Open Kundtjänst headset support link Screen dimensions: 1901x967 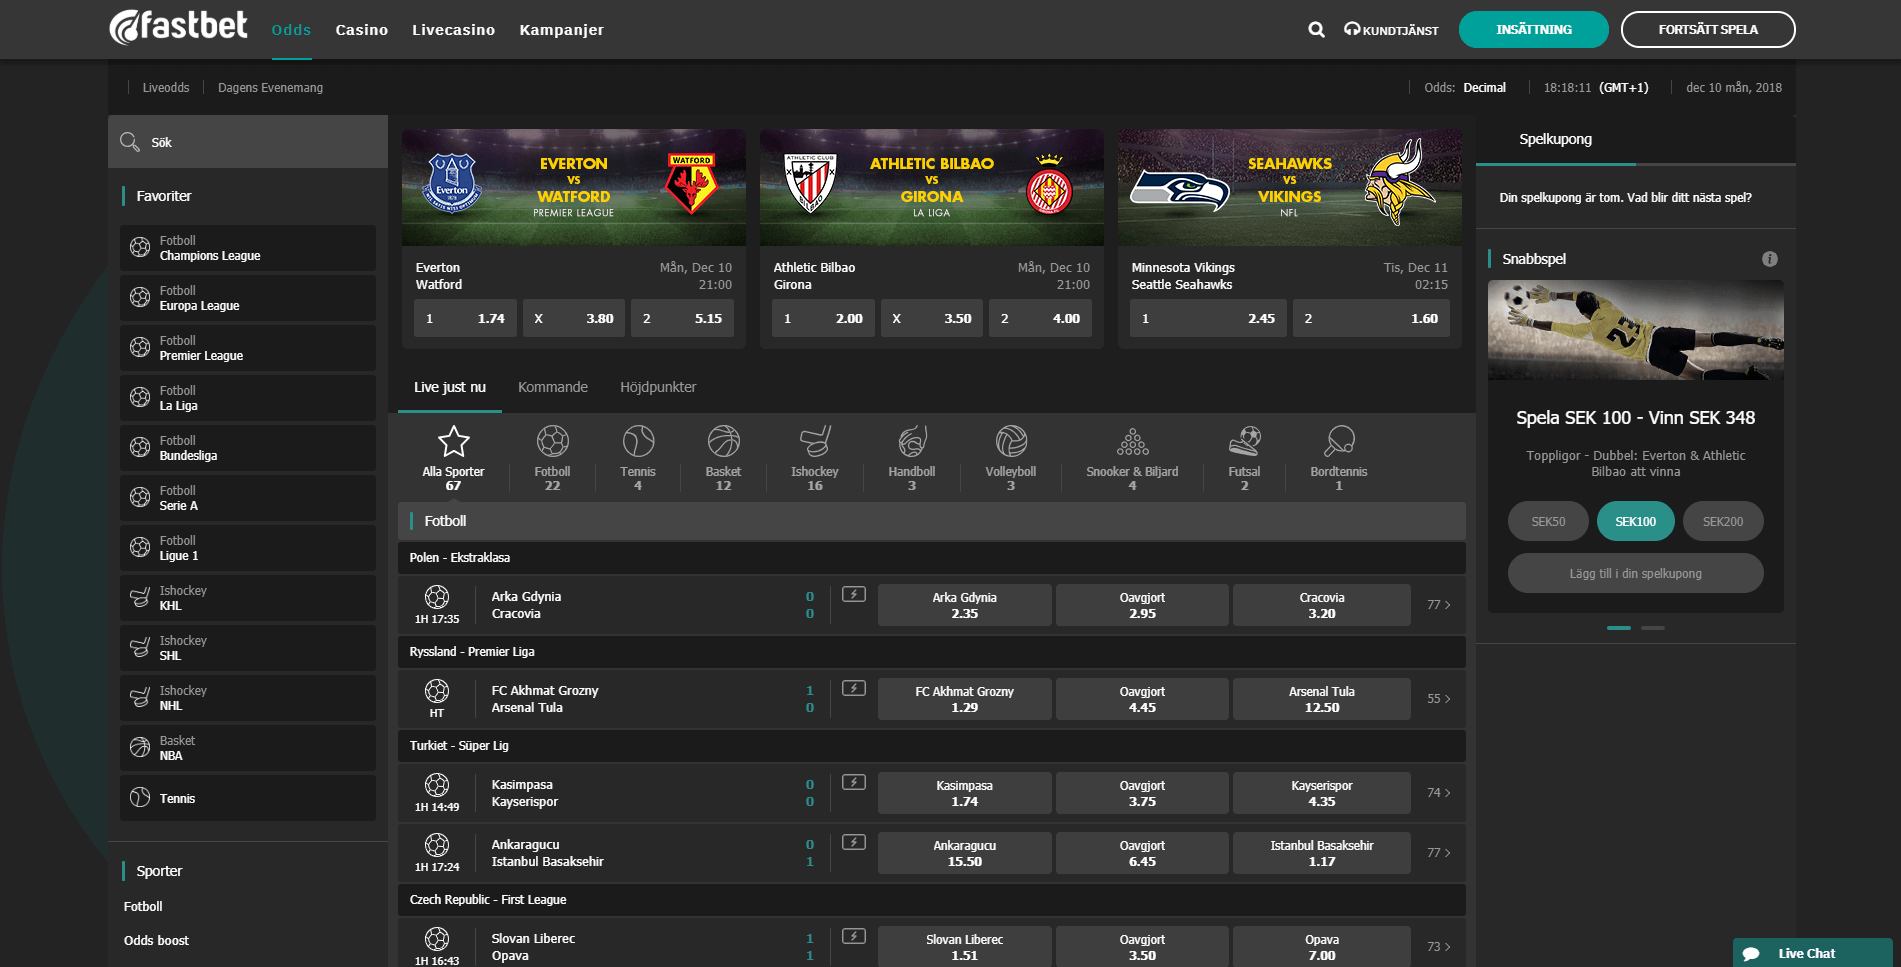(x=1391, y=30)
